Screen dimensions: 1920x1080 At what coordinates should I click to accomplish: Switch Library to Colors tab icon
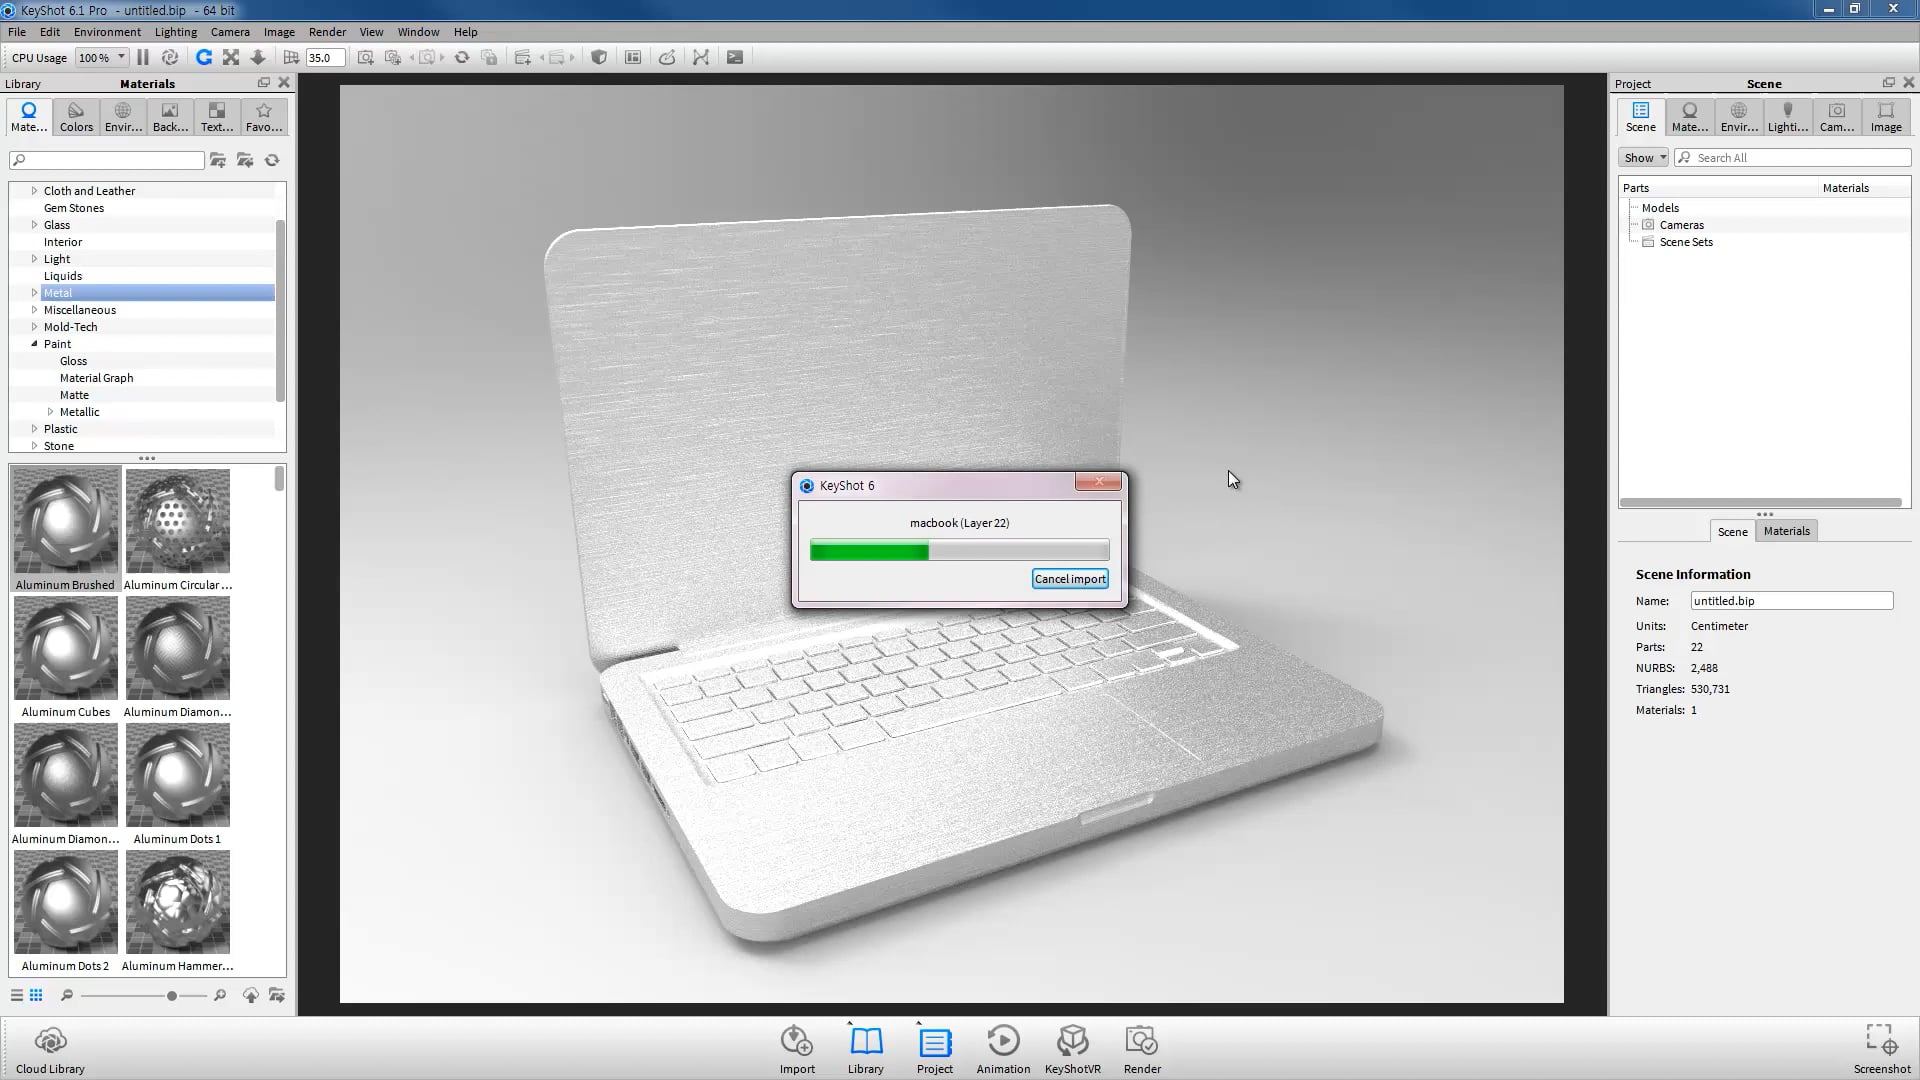[76, 117]
